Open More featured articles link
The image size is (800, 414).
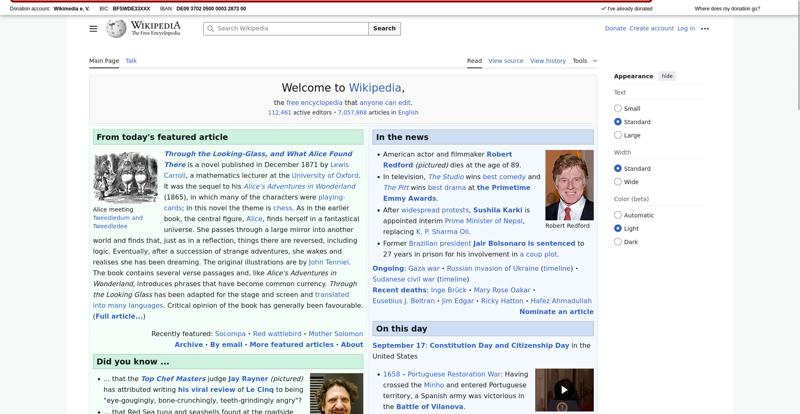tap(291, 345)
